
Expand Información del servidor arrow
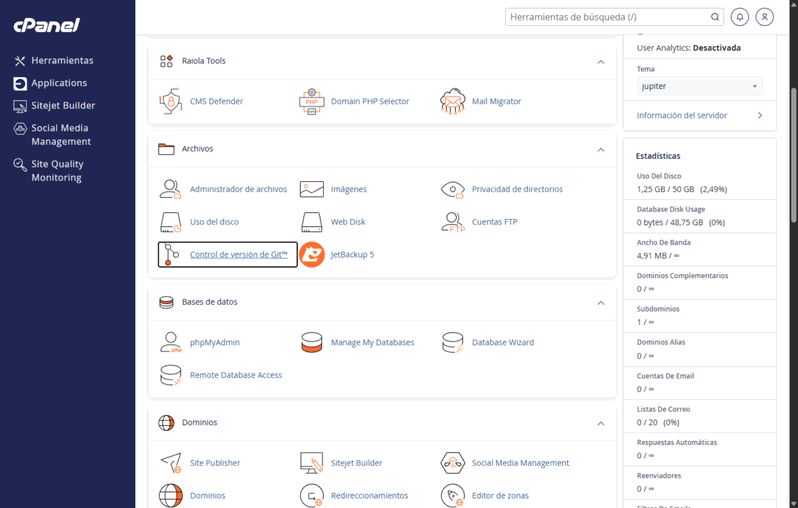760,116
